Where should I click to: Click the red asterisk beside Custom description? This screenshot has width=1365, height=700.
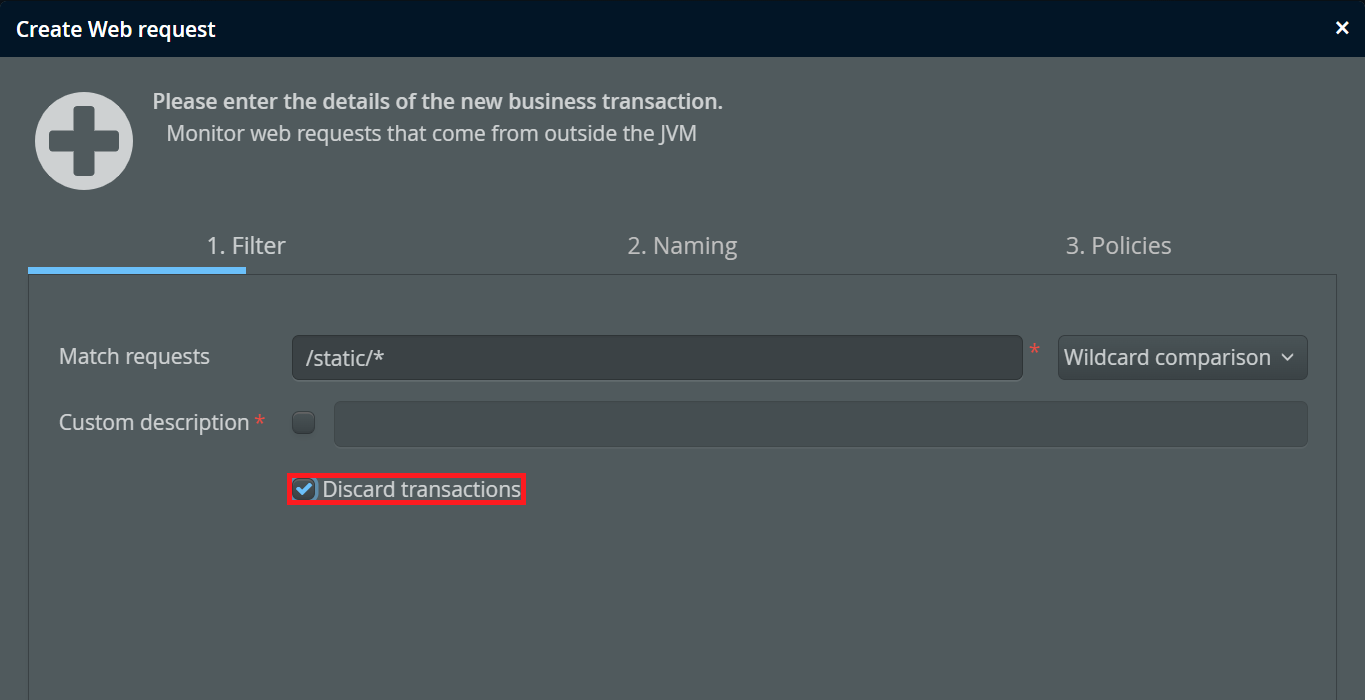pos(260,422)
